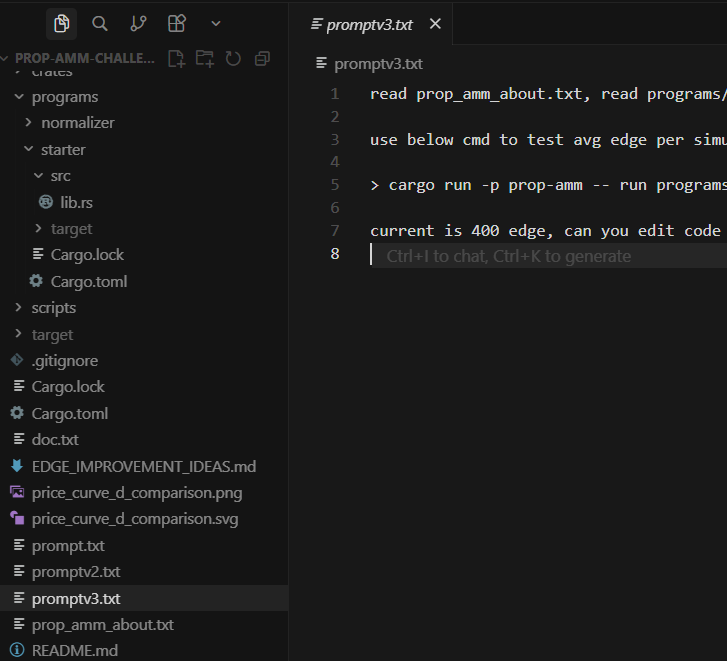Click gear icon of root Cargo.toml
The image size is (727, 661).
(x=17, y=413)
